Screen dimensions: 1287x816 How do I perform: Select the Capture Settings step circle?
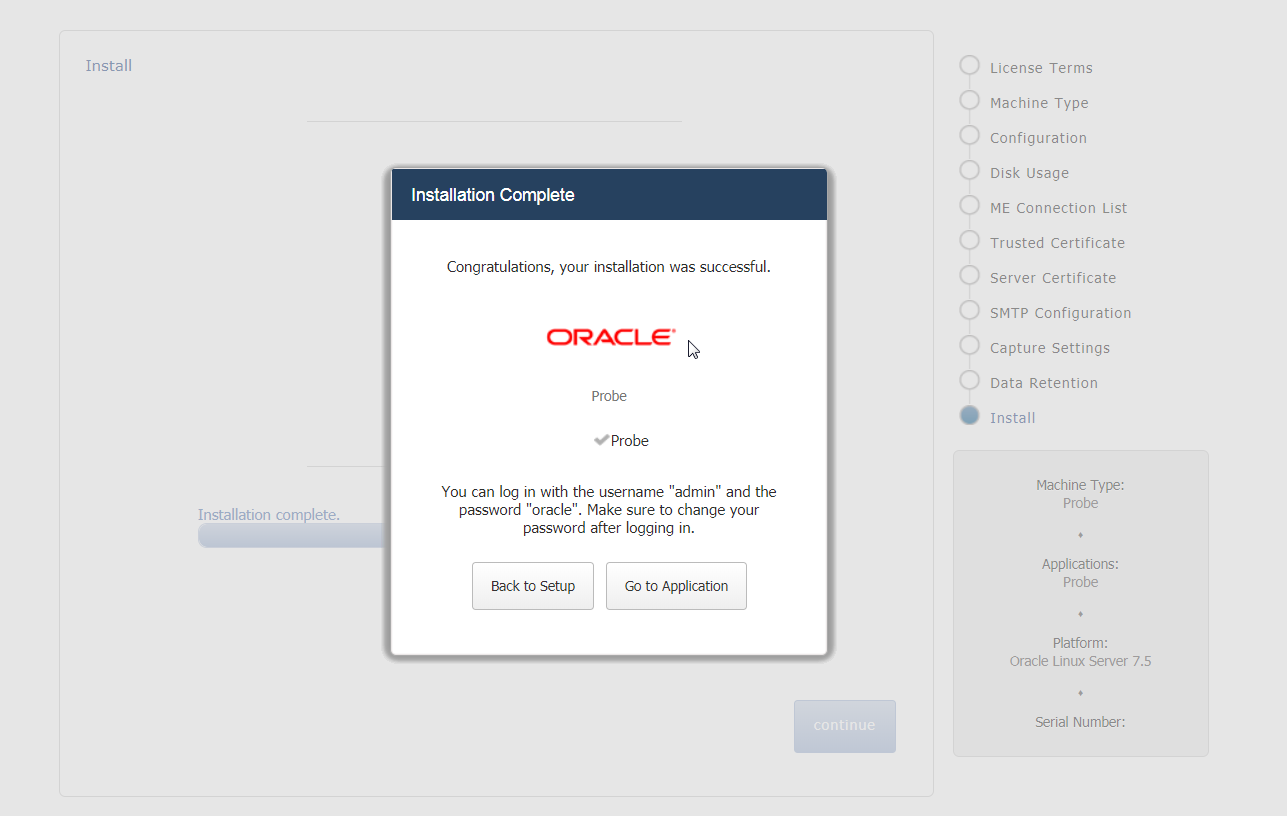tap(969, 345)
